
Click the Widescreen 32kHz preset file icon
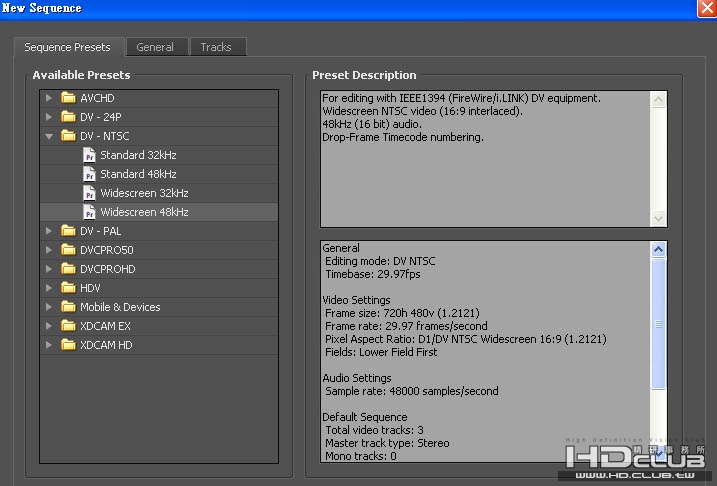(90, 193)
